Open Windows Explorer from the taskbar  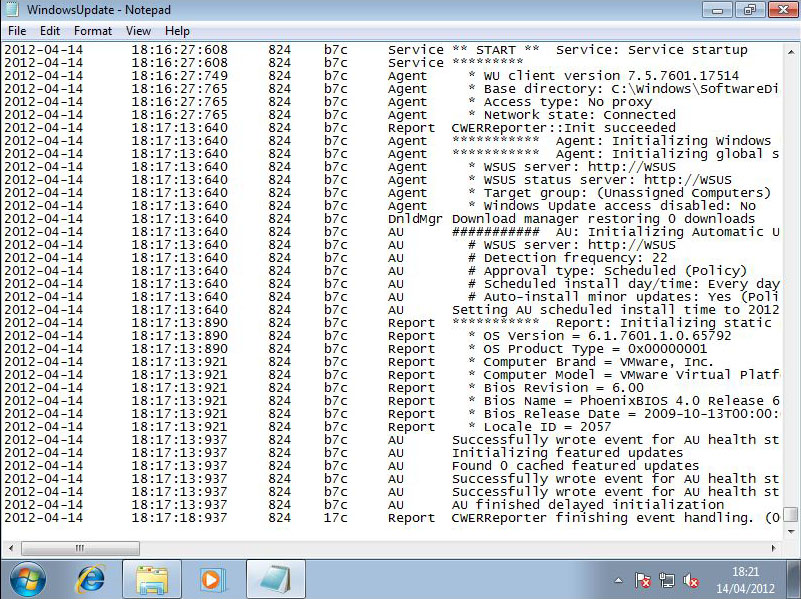coord(152,580)
